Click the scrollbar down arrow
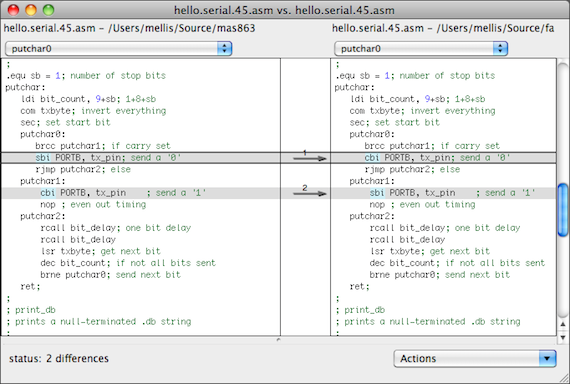Viewport: 570px width, 384px height. [563, 337]
